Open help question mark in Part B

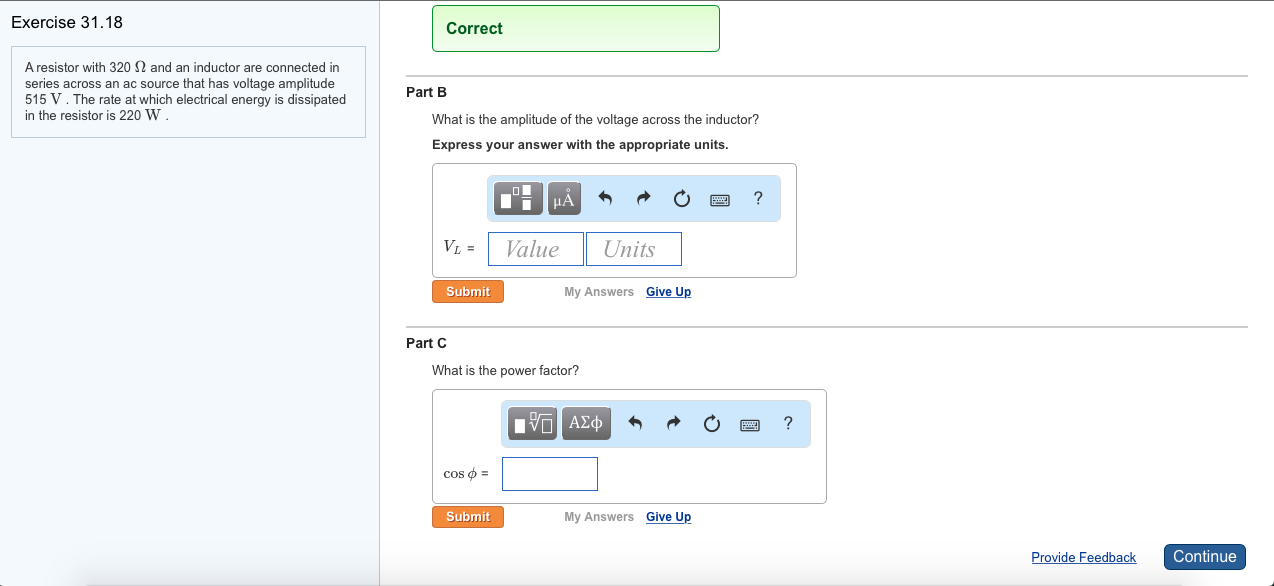pyautogui.click(x=758, y=198)
